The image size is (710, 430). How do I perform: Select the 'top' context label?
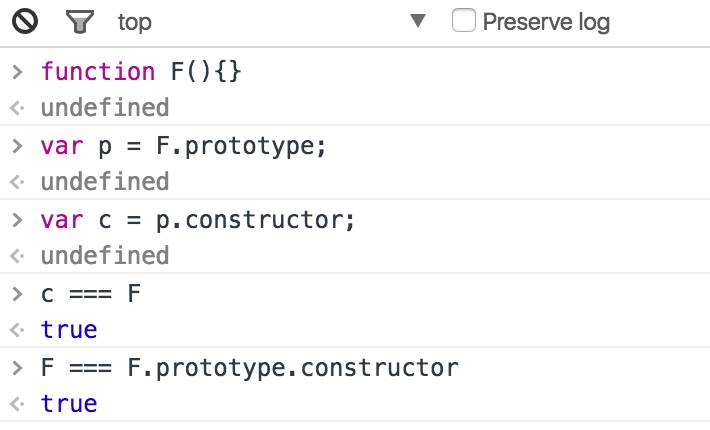point(134,22)
